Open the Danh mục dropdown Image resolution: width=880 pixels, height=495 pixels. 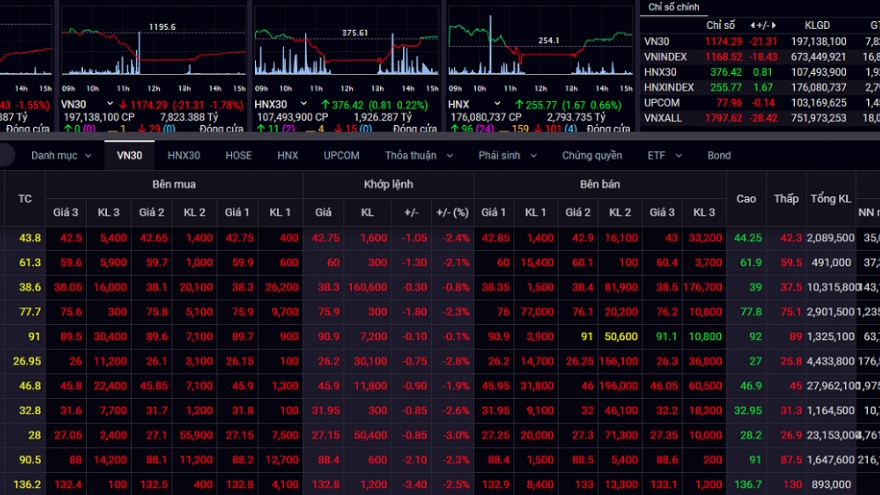tap(60, 156)
